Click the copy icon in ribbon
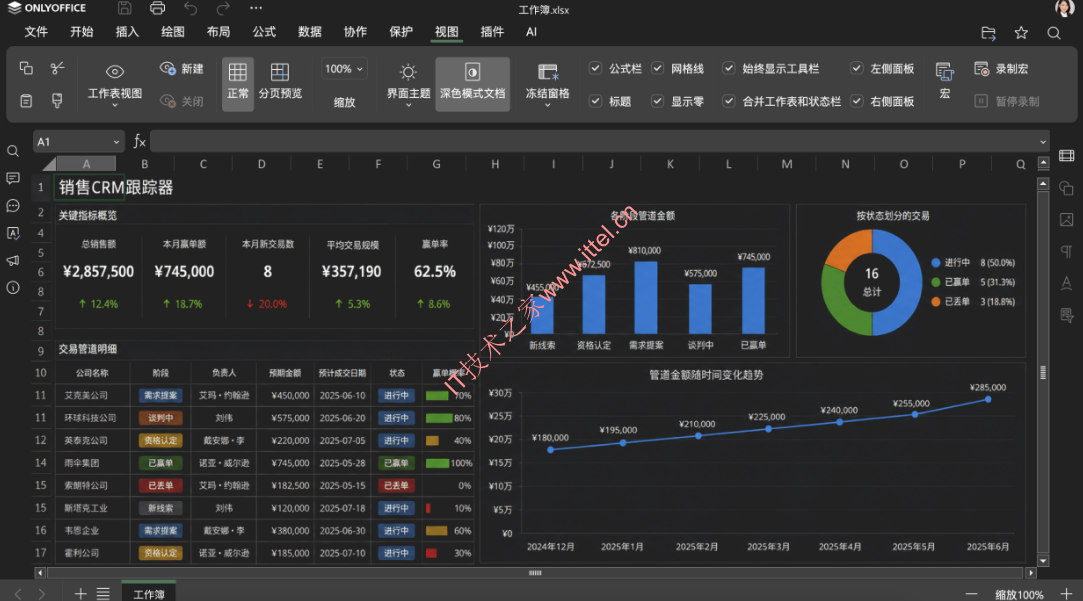 coord(26,68)
